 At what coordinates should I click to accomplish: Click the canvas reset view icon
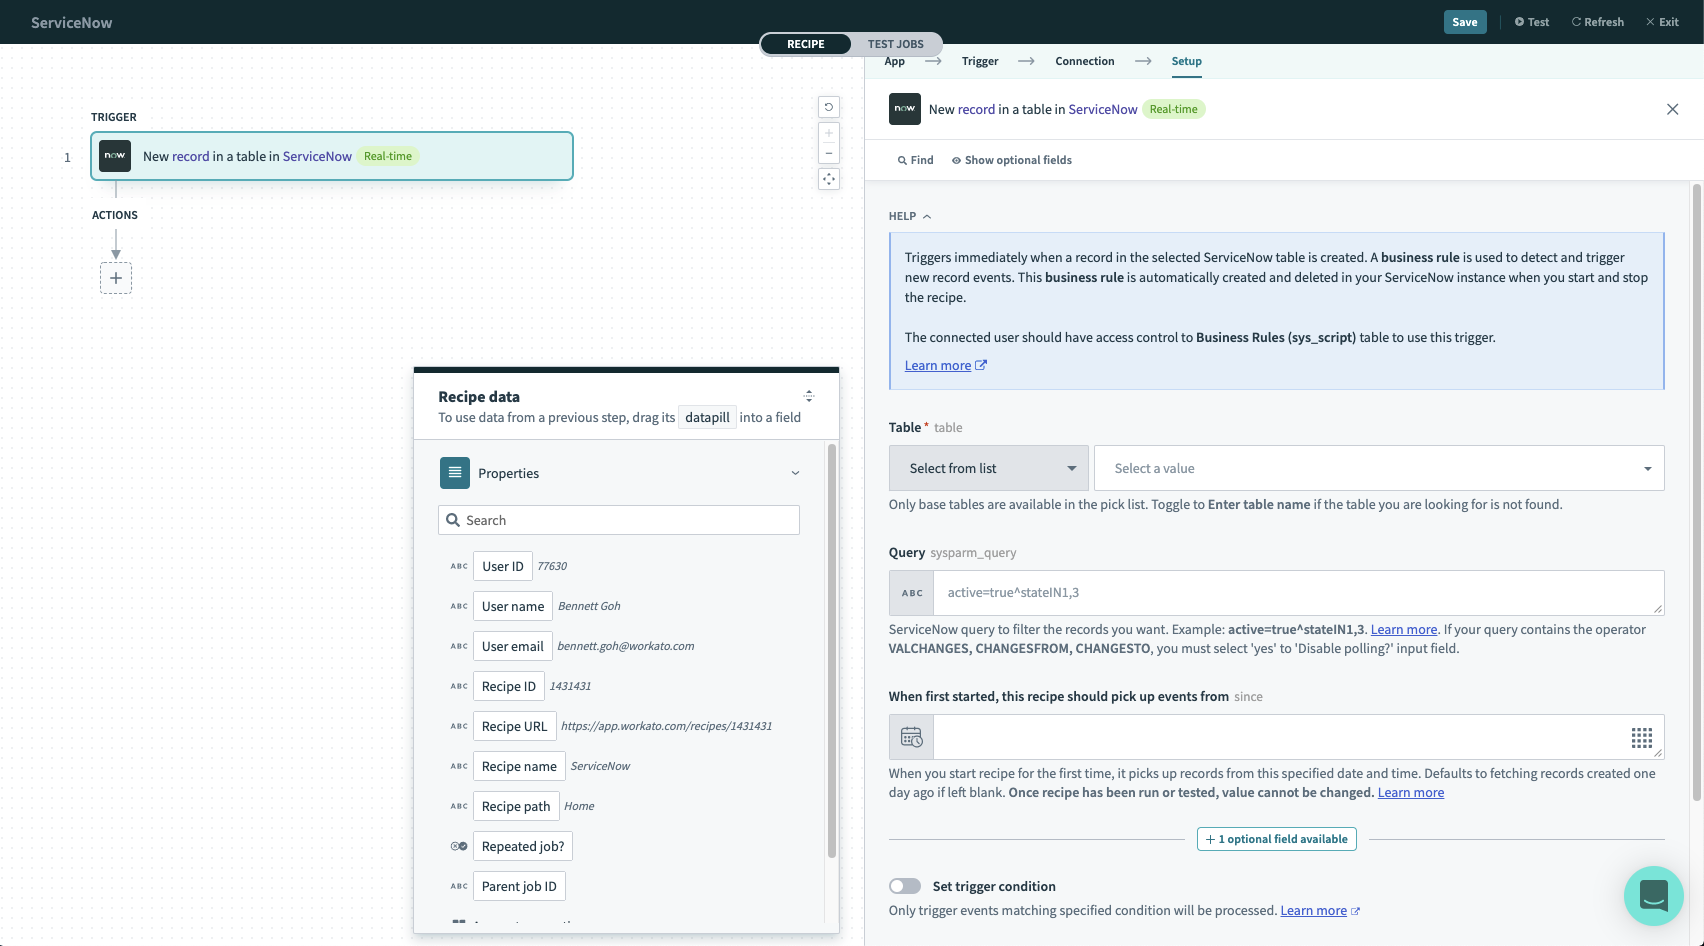pyautogui.click(x=829, y=107)
